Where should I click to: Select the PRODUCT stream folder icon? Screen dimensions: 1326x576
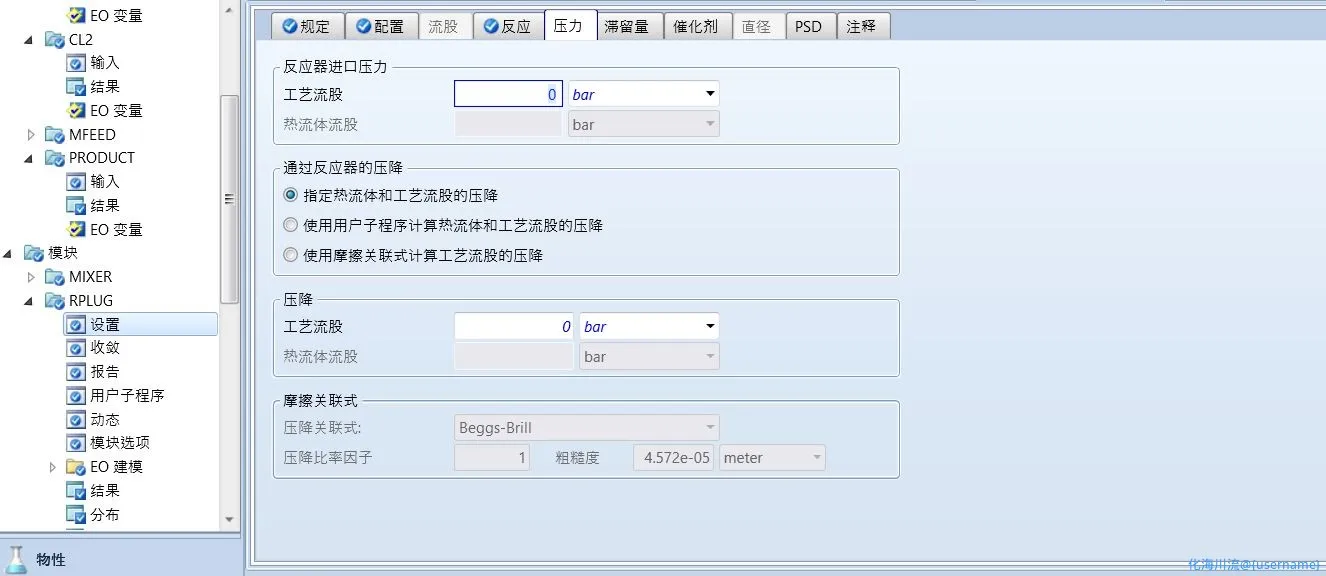click(54, 158)
